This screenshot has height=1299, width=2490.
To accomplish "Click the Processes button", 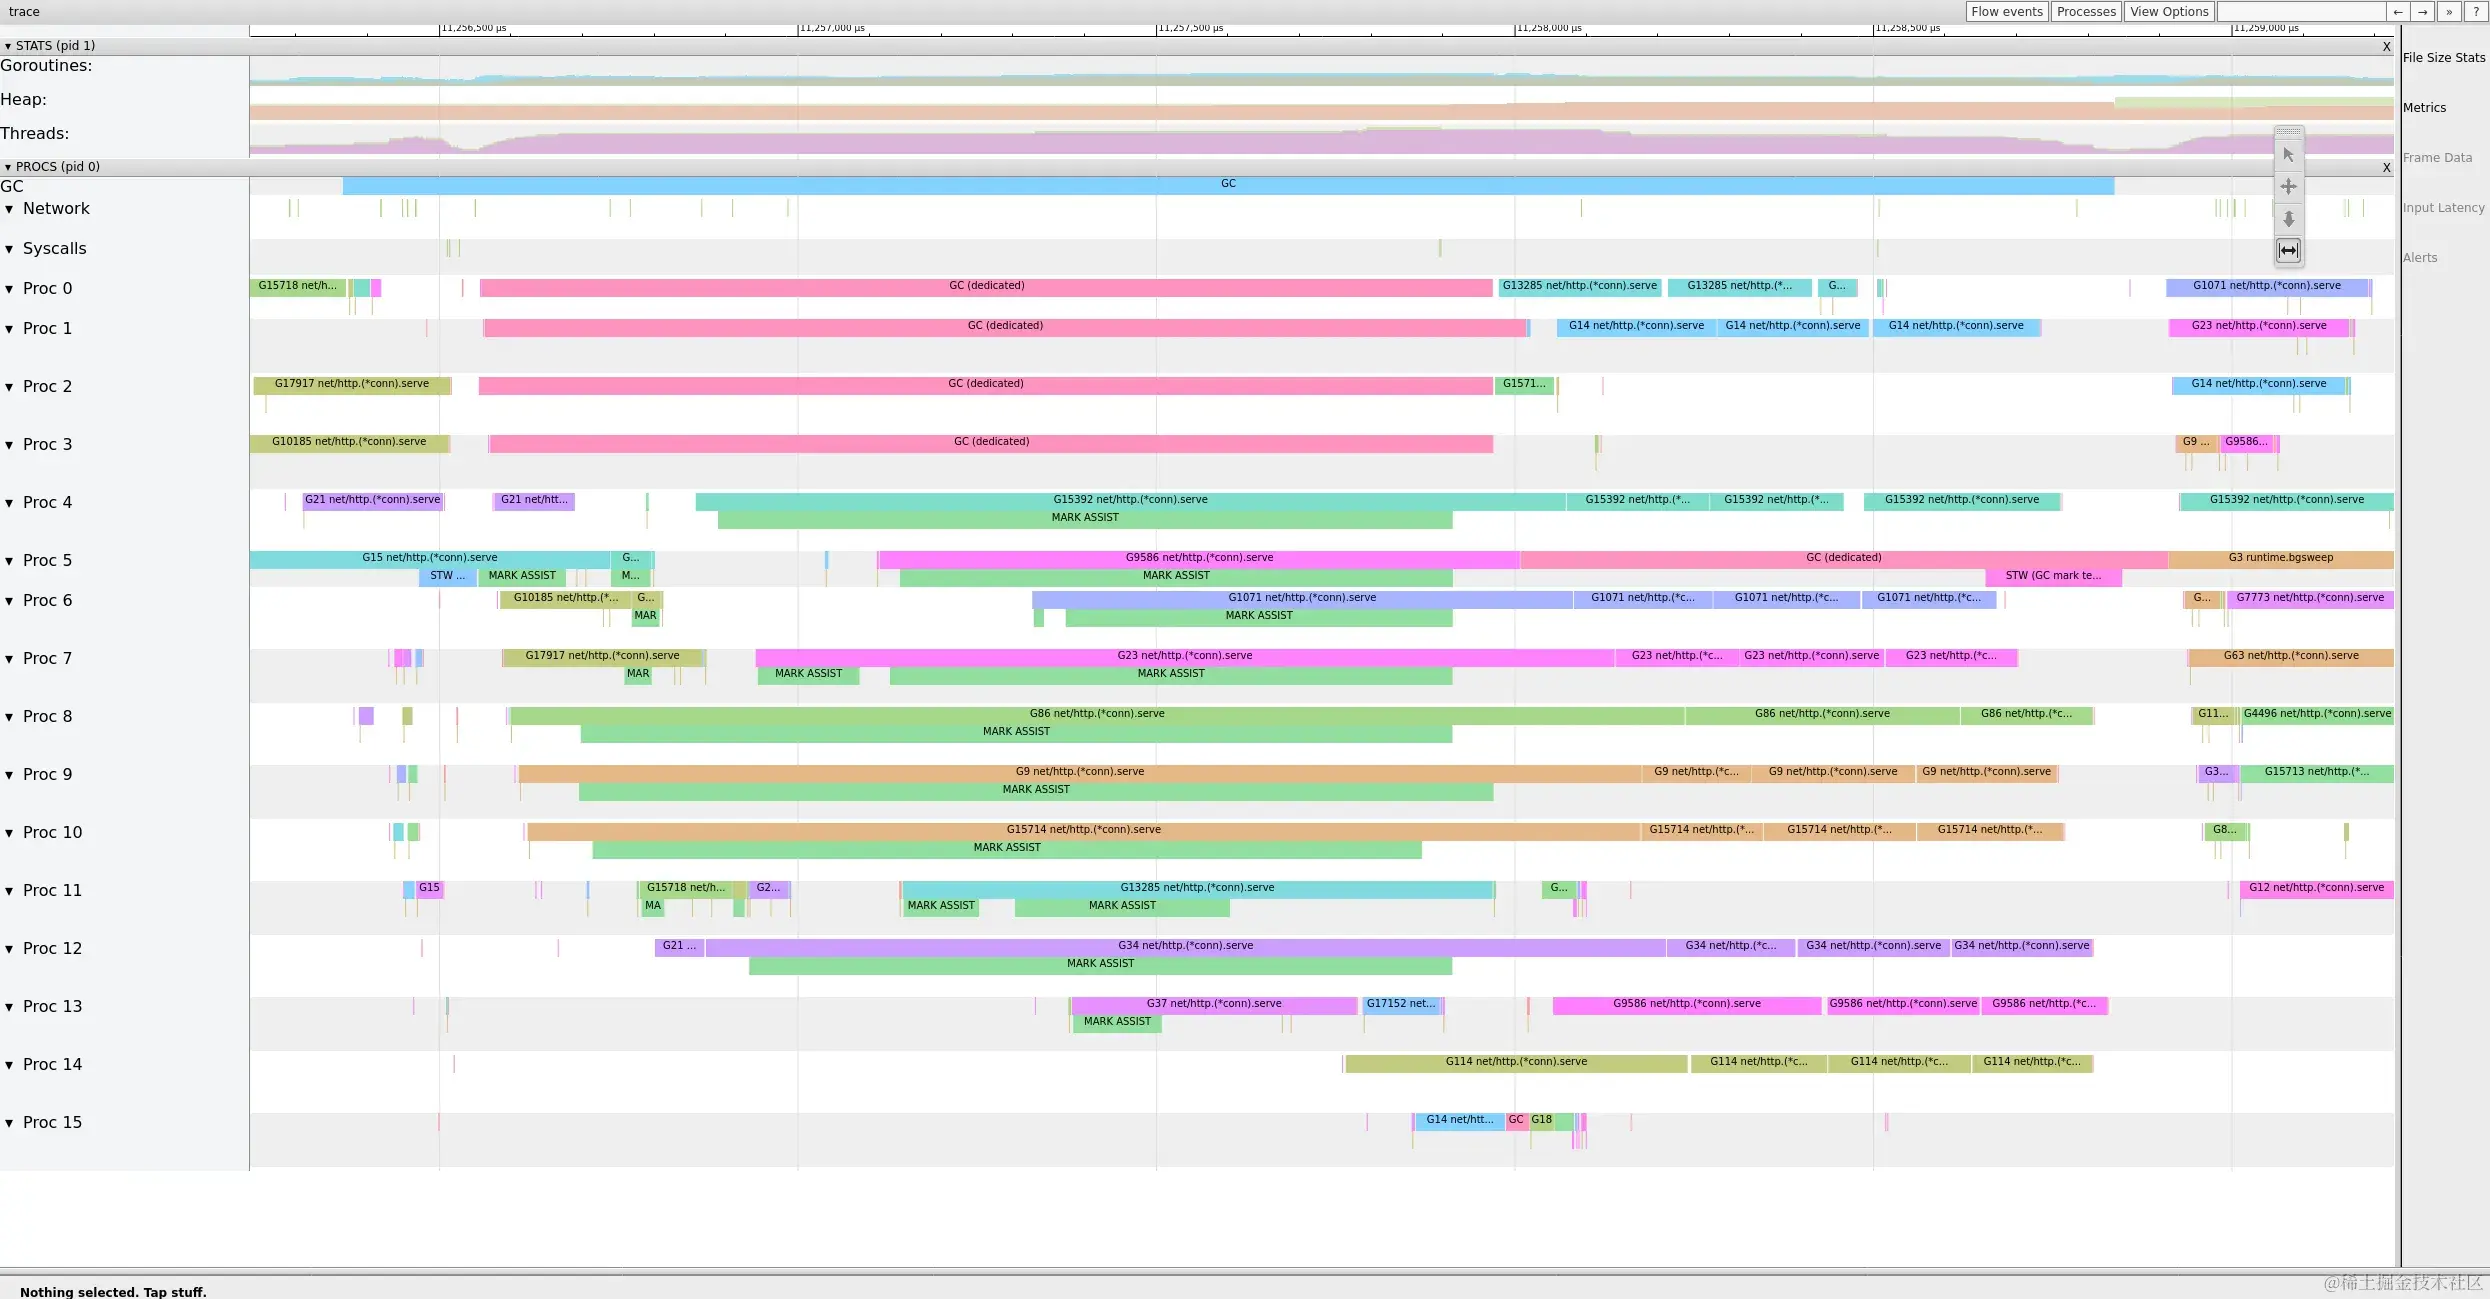I will (2086, 12).
